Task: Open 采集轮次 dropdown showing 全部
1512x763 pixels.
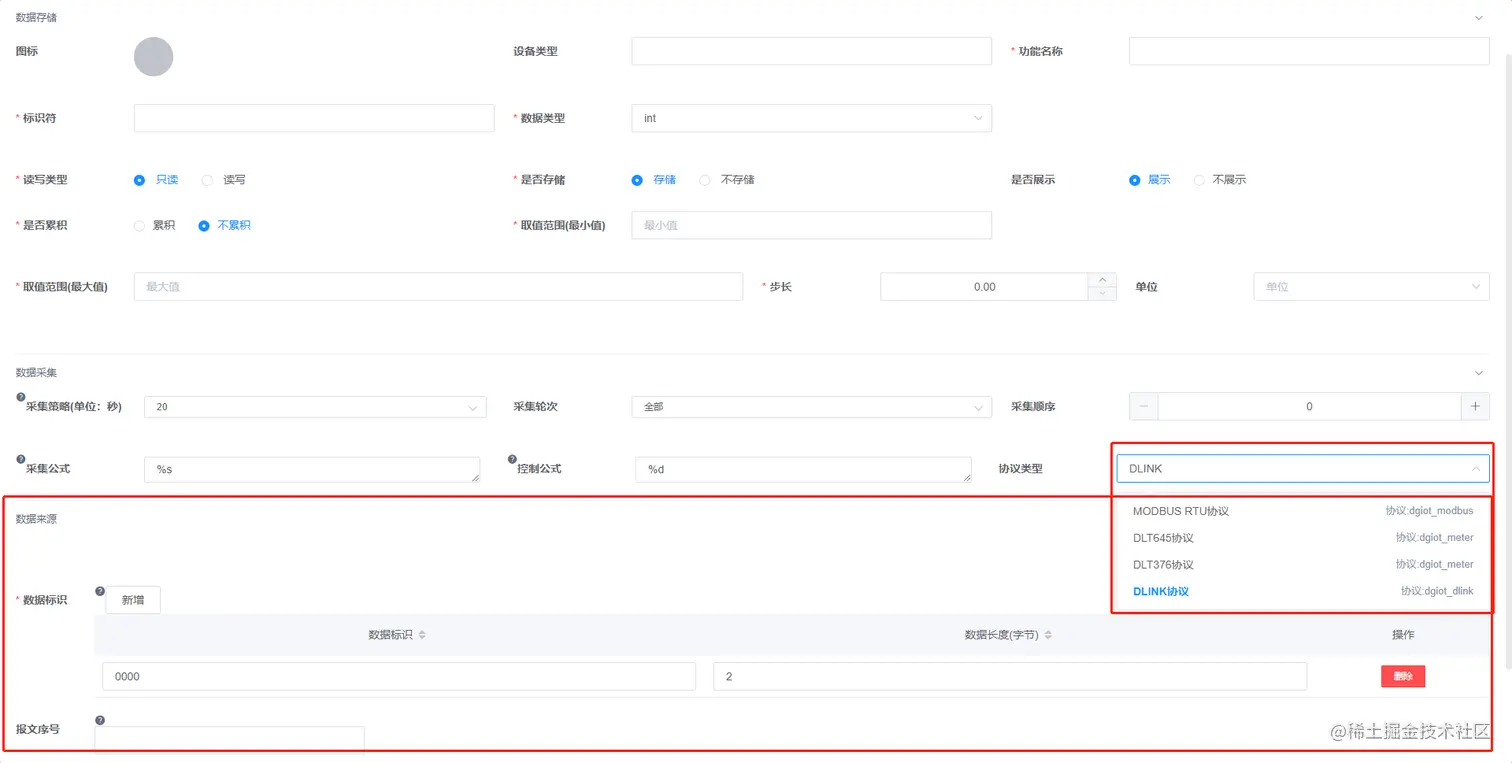Action: pos(811,407)
